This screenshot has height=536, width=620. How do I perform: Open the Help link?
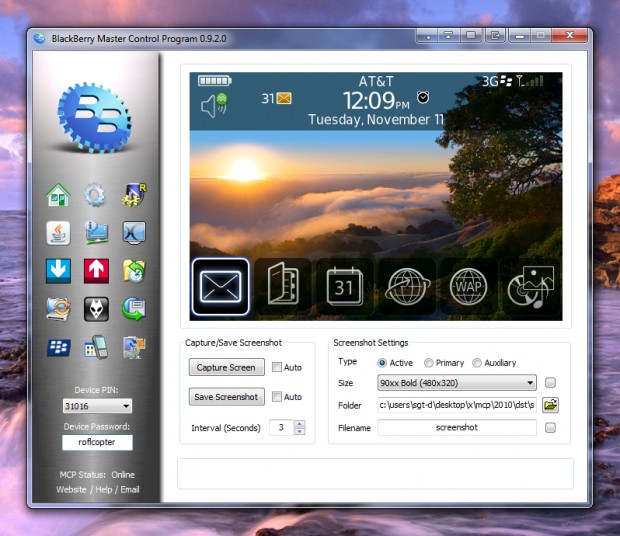[104, 489]
